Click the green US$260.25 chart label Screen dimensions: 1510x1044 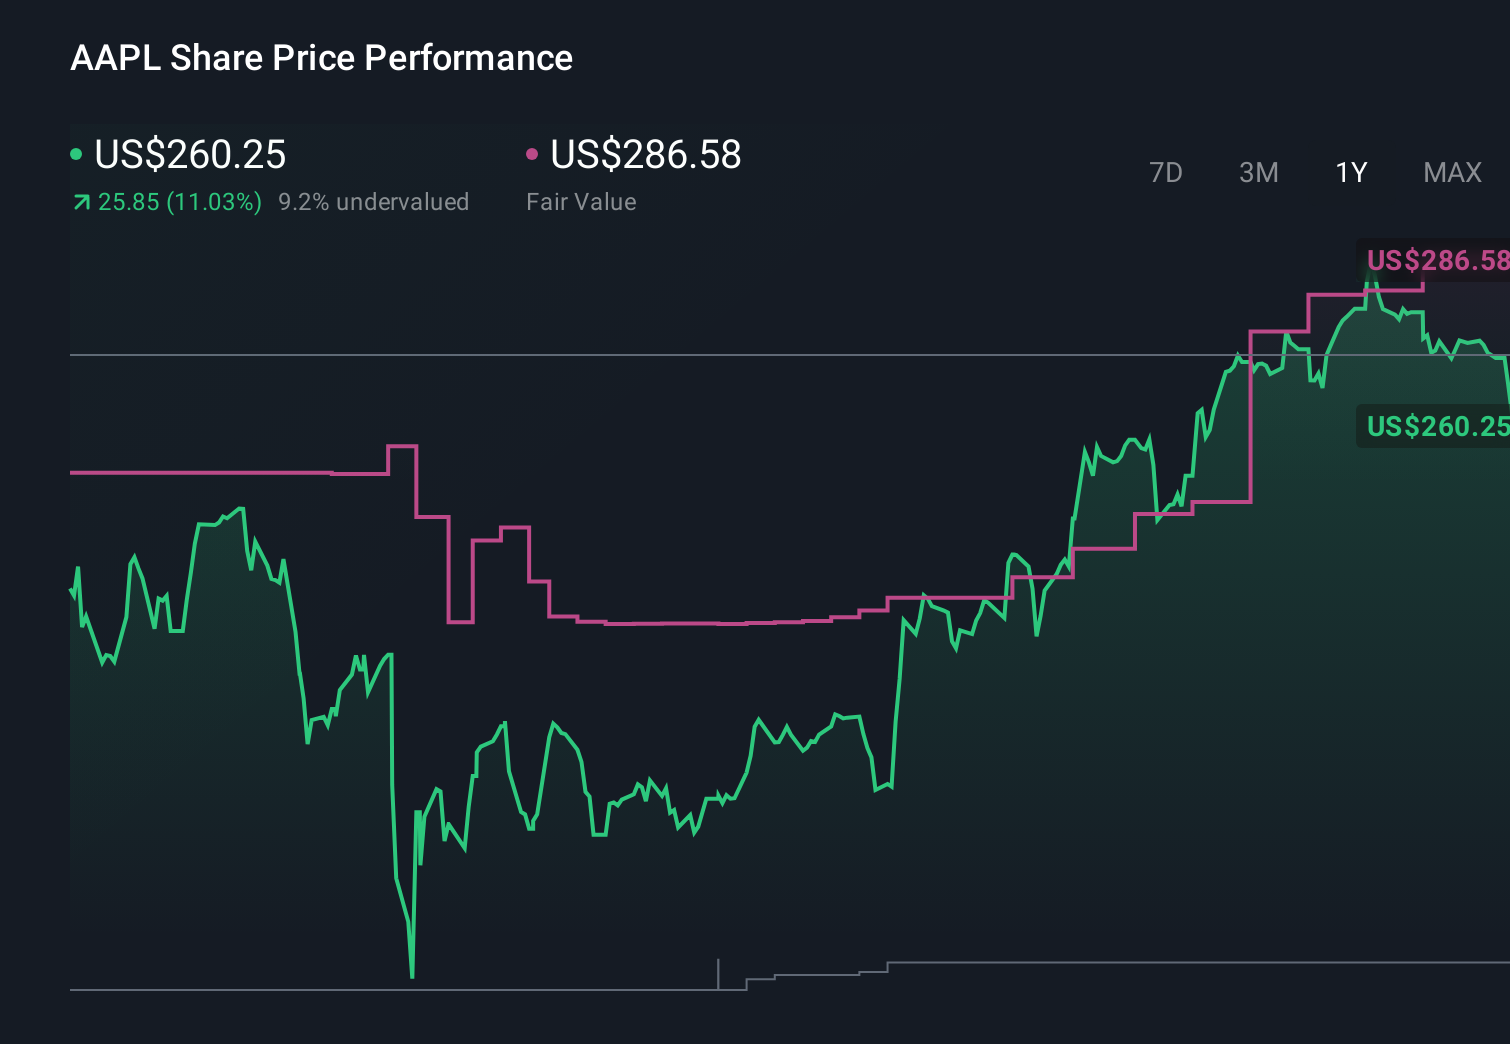pos(1436,427)
